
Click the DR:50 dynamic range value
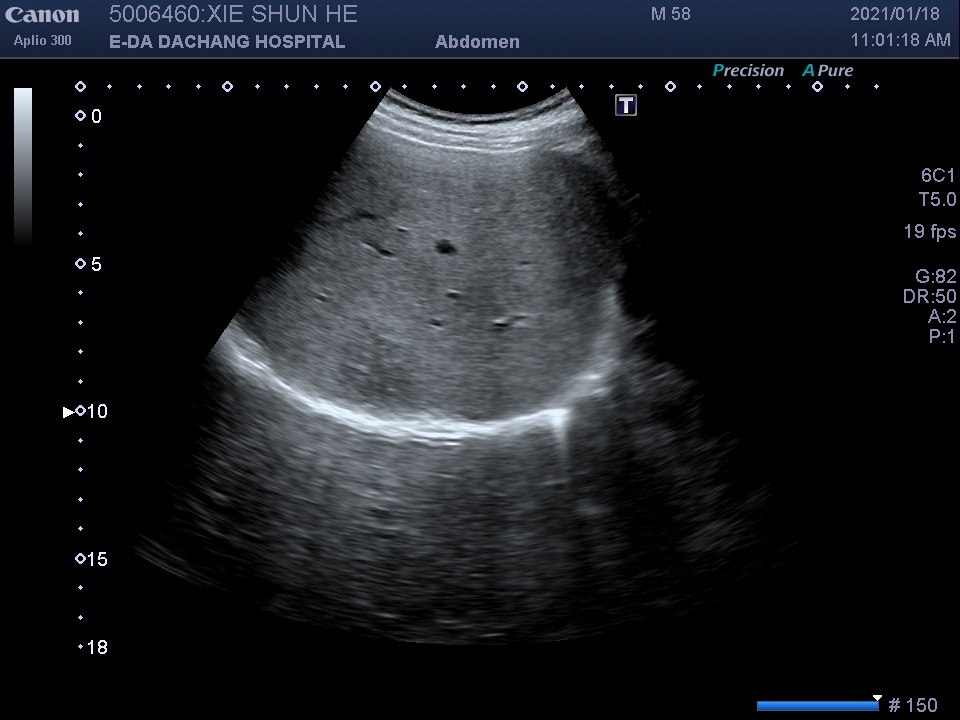929,296
